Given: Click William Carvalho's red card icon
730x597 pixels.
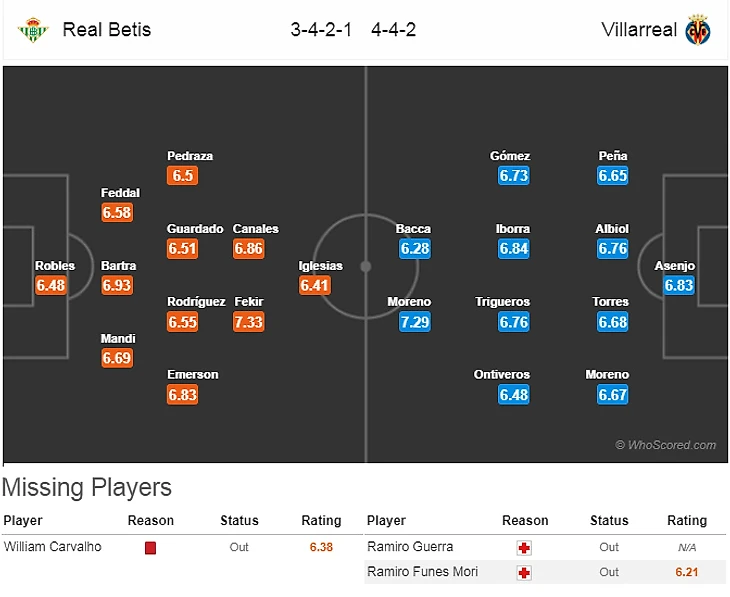Looking at the screenshot, I should 150,548.
